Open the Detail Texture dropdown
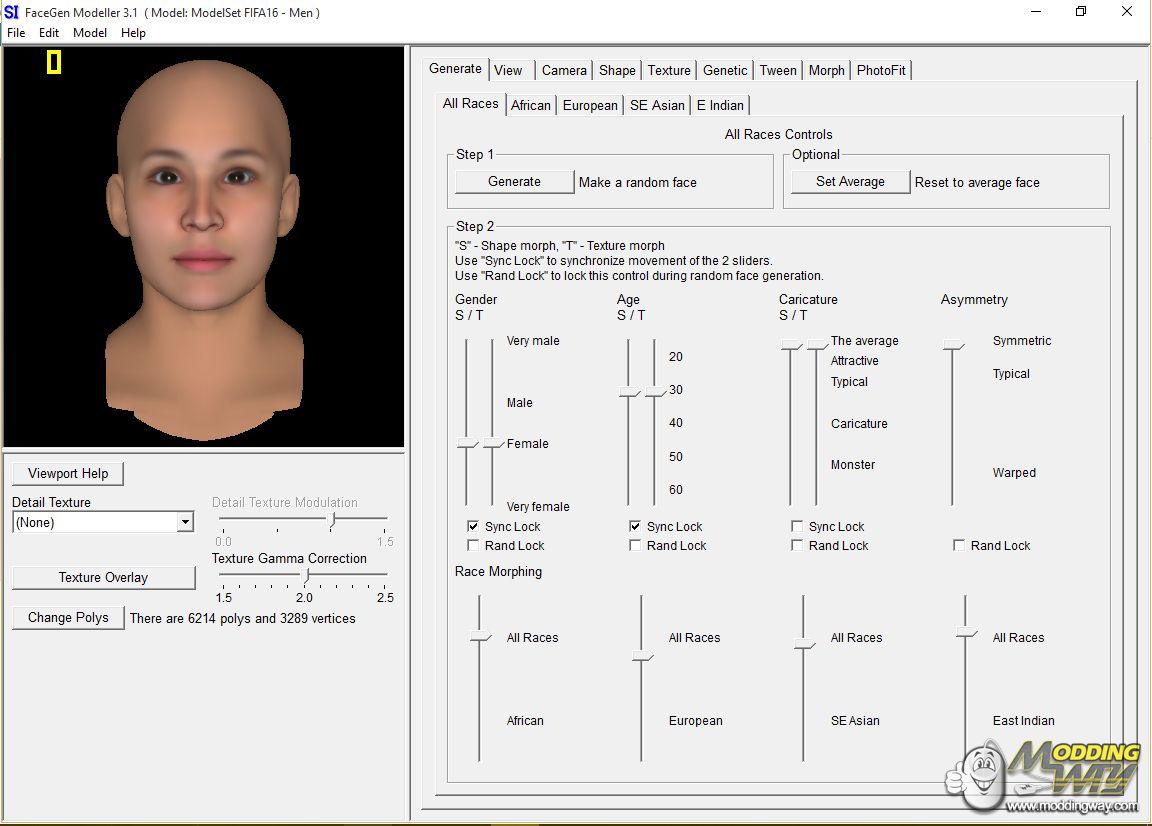This screenshot has height=826, width=1152. point(184,522)
